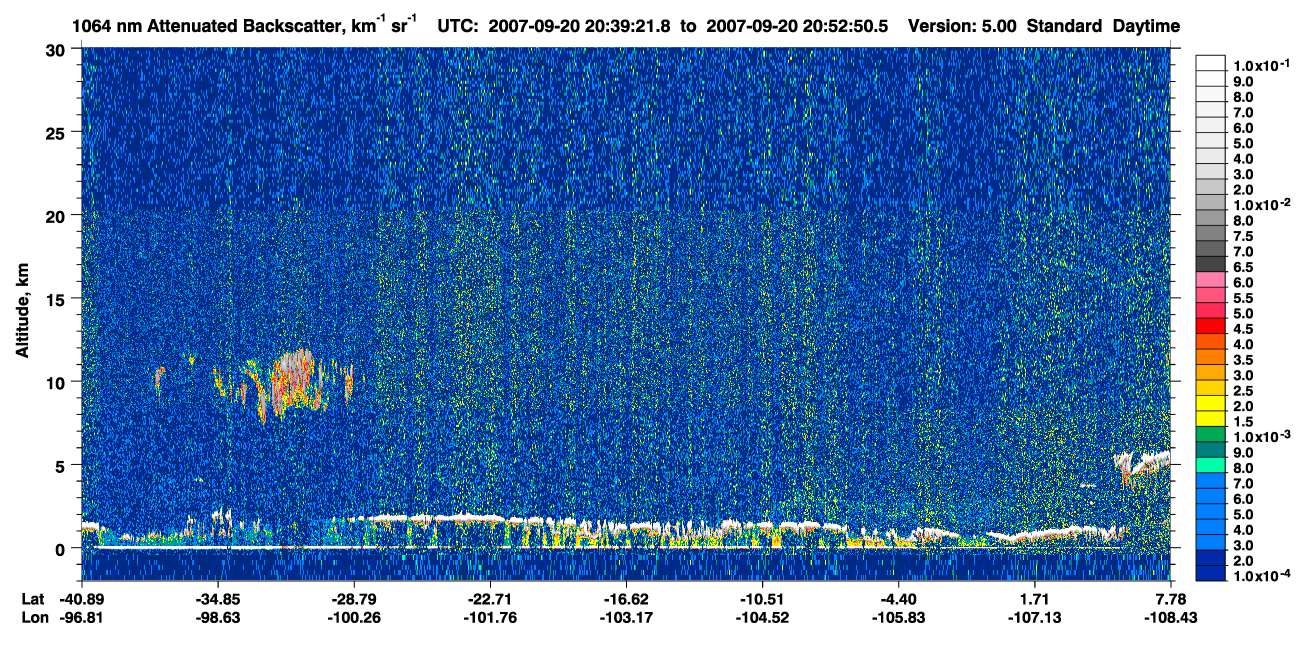Click the '1064 nm Attenuated Backscatter' title text
Screen dimensions: 1300x667
[208, 26]
